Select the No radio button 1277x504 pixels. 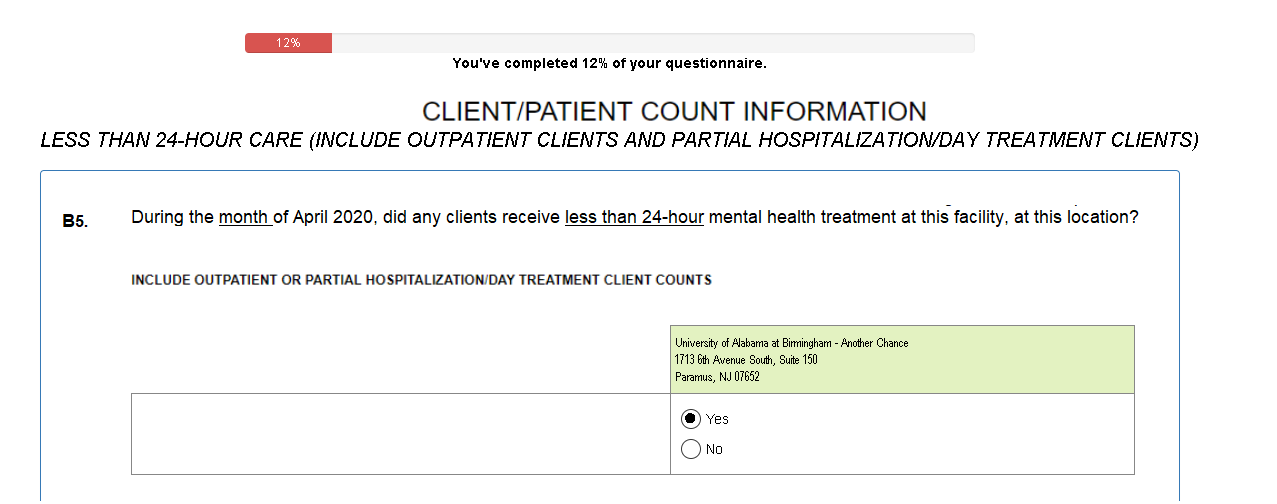tap(690, 449)
